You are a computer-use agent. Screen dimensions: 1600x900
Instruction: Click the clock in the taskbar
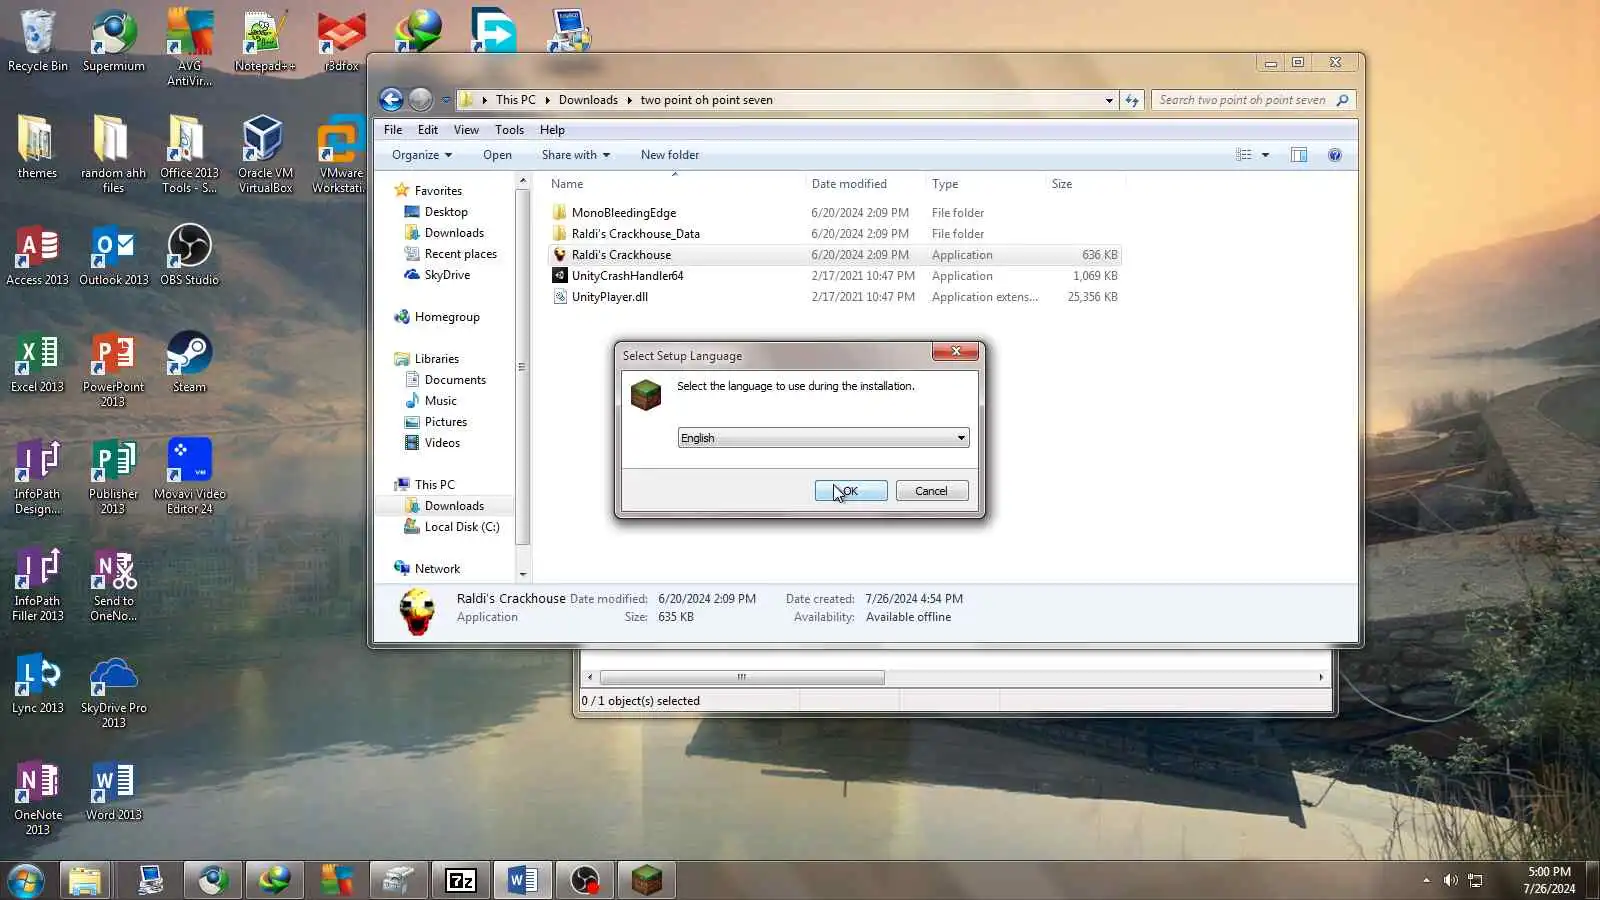(x=1549, y=880)
